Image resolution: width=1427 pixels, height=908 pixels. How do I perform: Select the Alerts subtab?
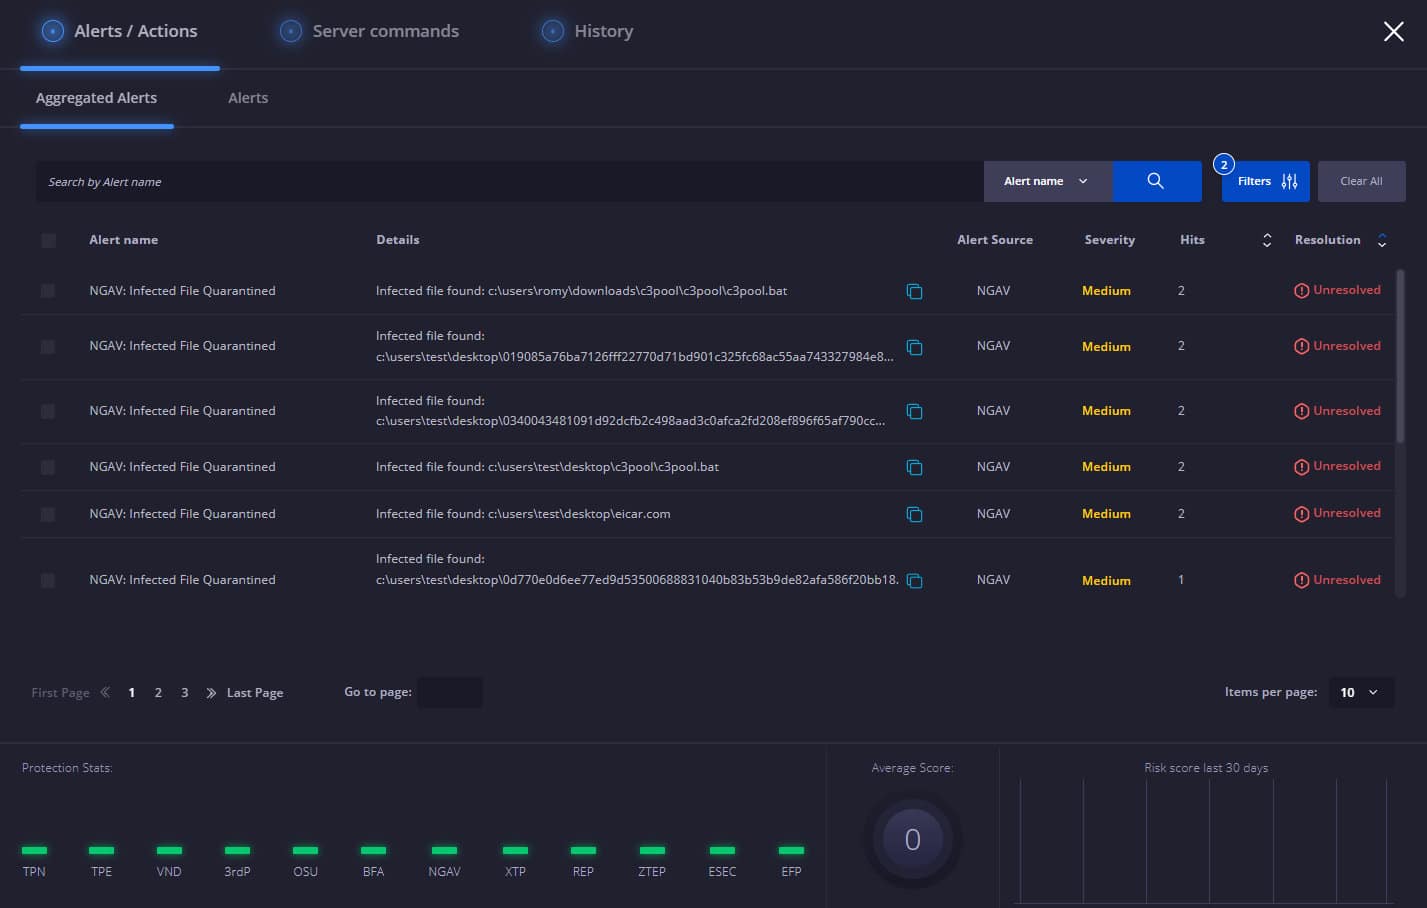(x=248, y=98)
